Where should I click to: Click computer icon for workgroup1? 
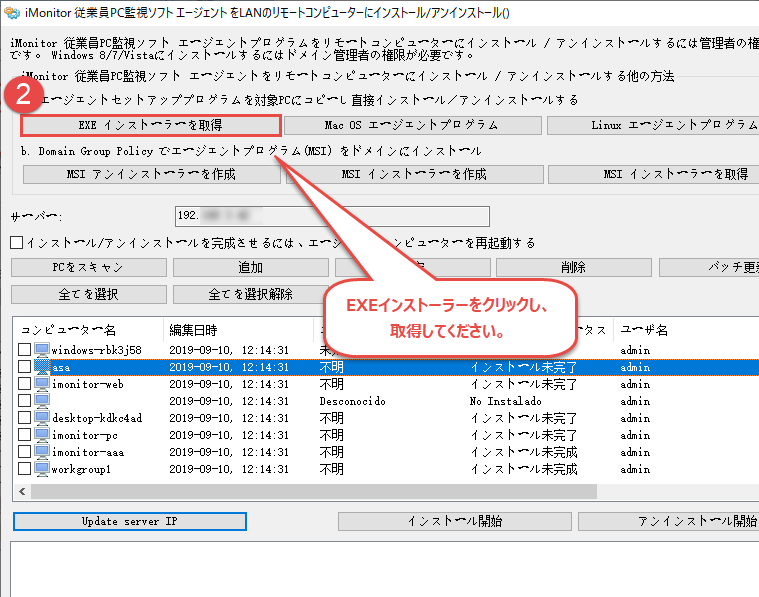(x=42, y=469)
